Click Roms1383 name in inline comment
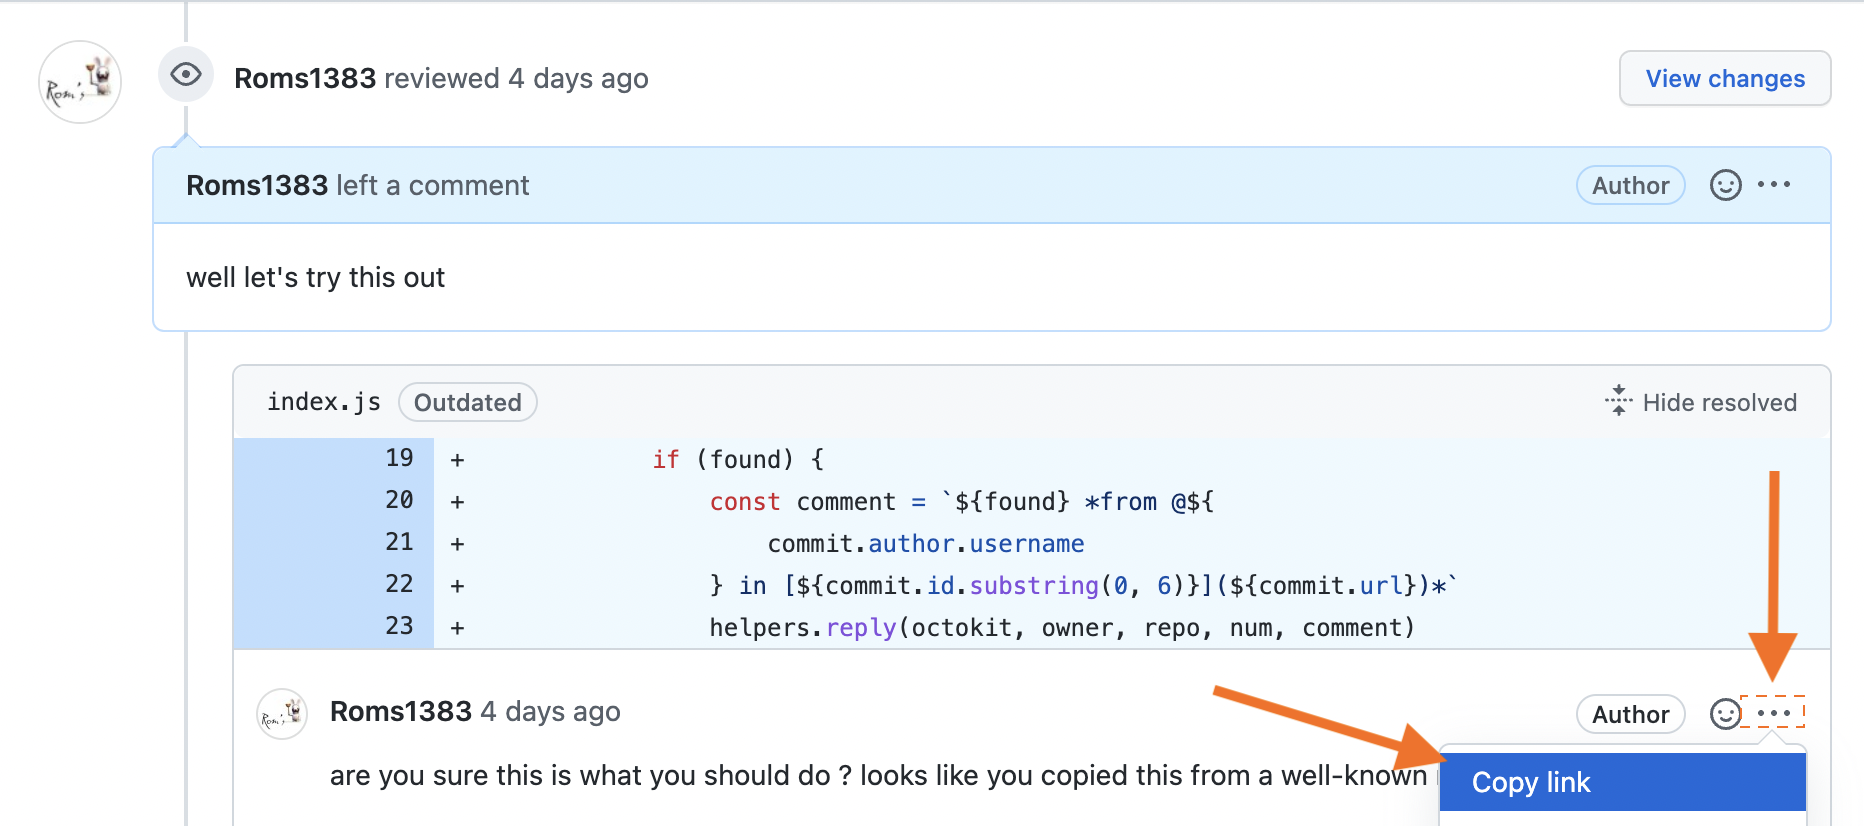1864x826 pixels. coord(401,711)
